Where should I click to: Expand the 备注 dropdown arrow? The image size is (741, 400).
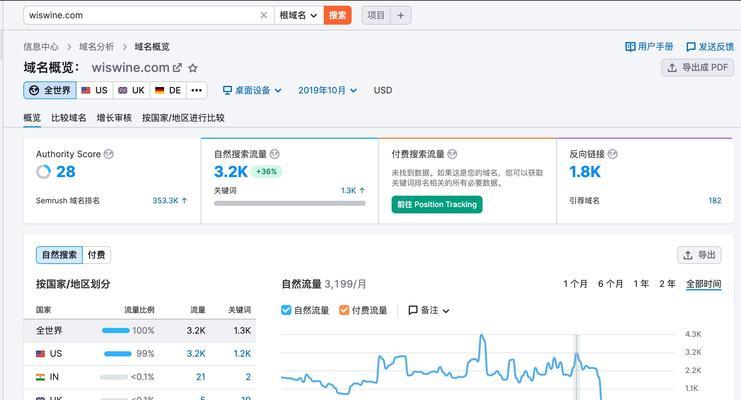pos(446,311)
